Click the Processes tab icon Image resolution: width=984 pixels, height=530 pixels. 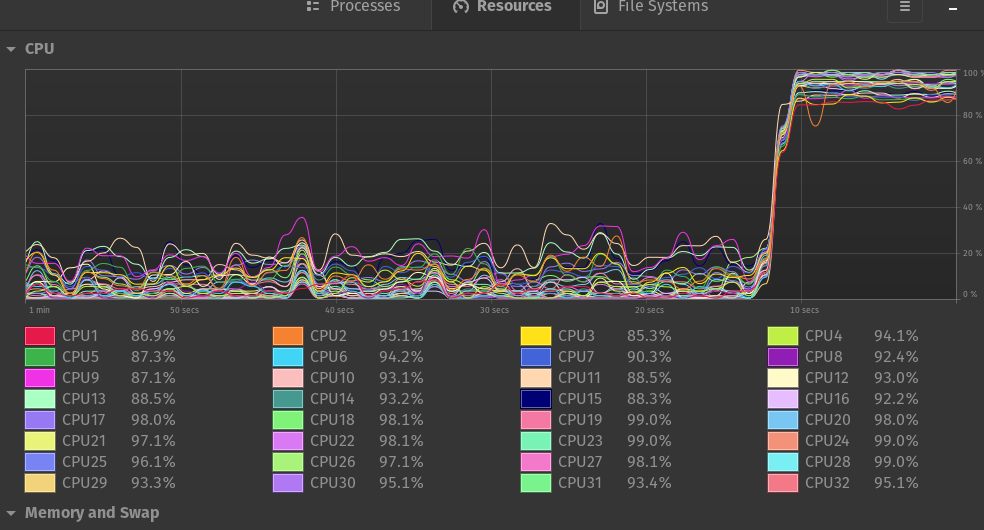(313, 7)
